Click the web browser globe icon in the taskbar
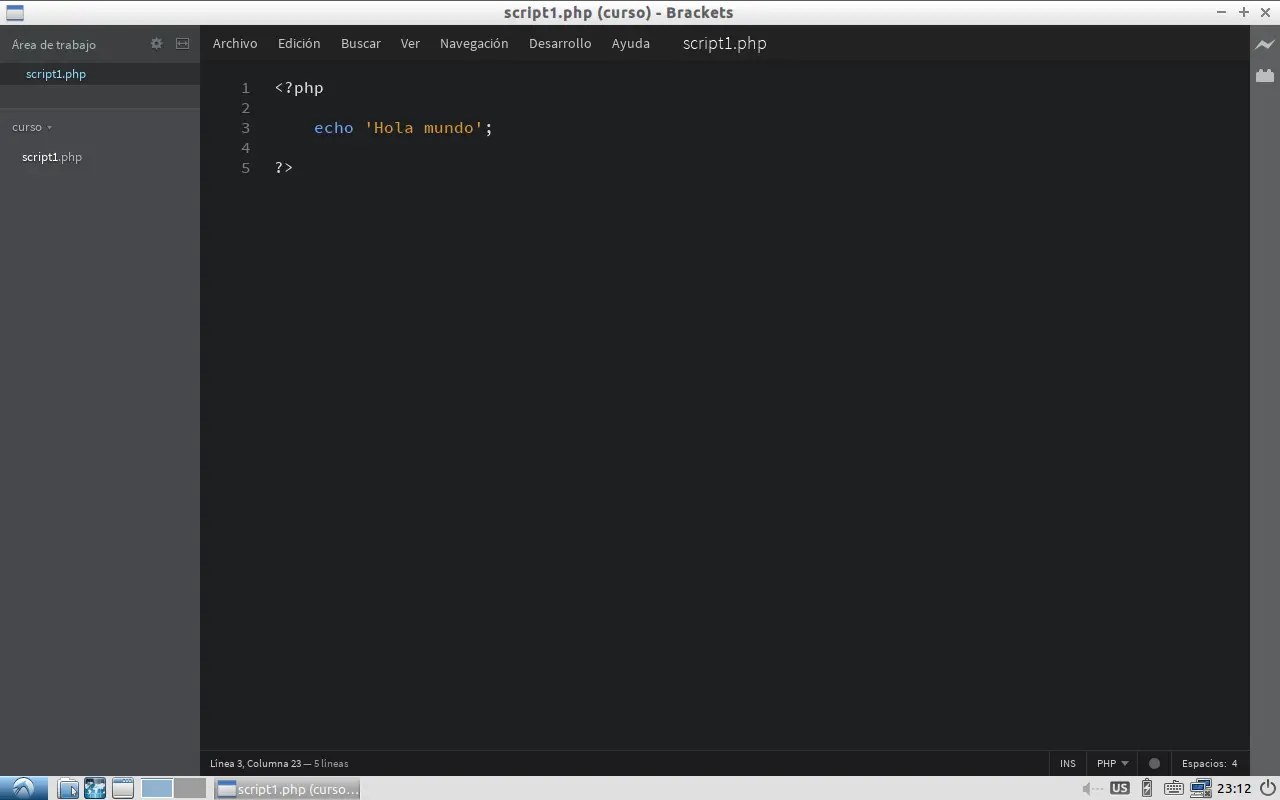 (94, 788)
